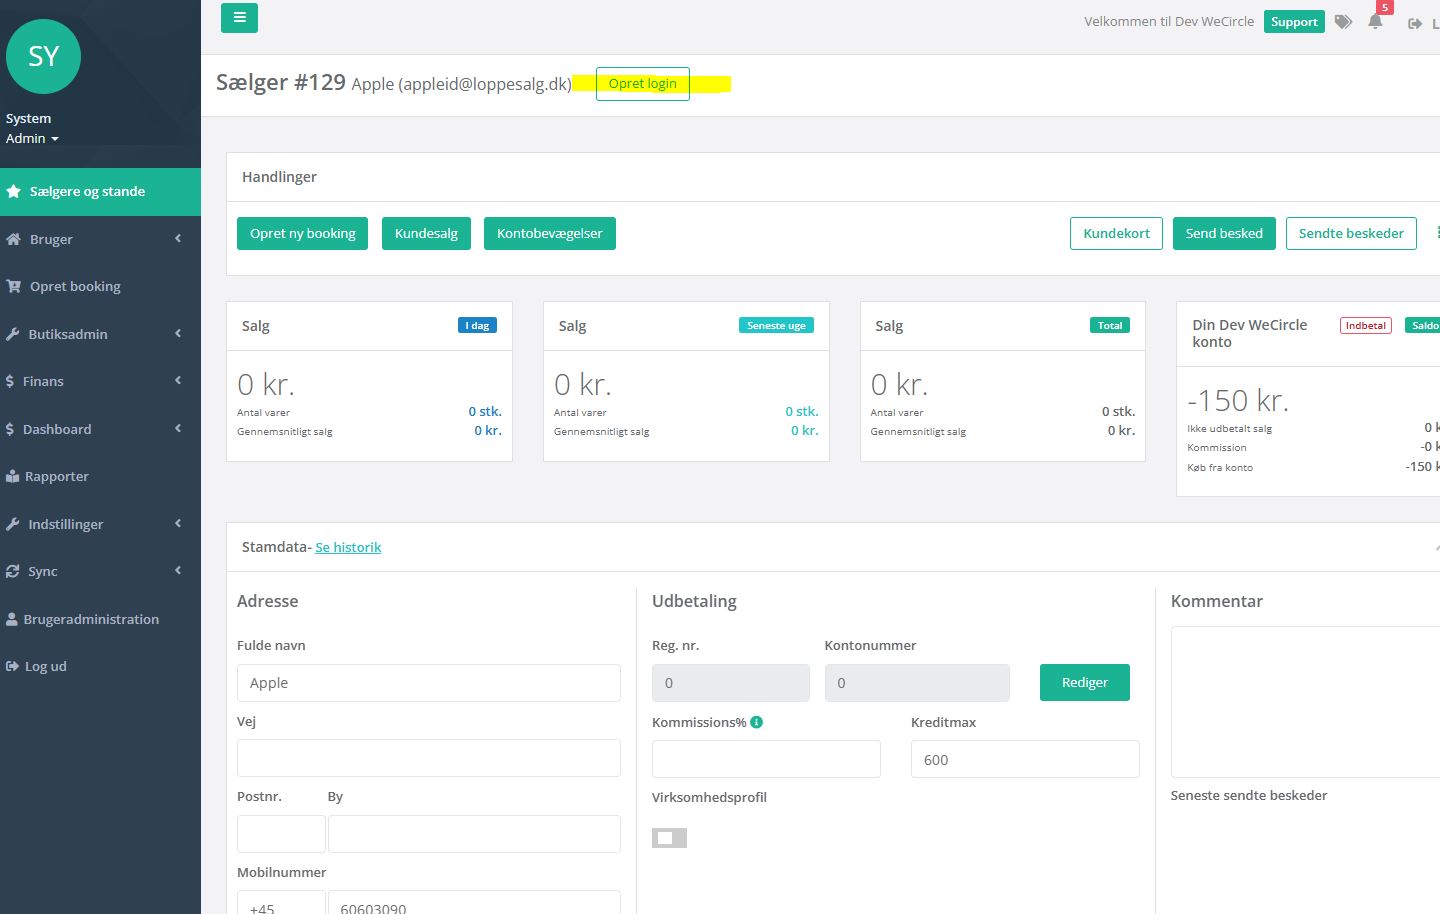The height and width of the screenshot is (914, 1440).
Task: Click the Rediger payout button
Action: point(1085,682)
